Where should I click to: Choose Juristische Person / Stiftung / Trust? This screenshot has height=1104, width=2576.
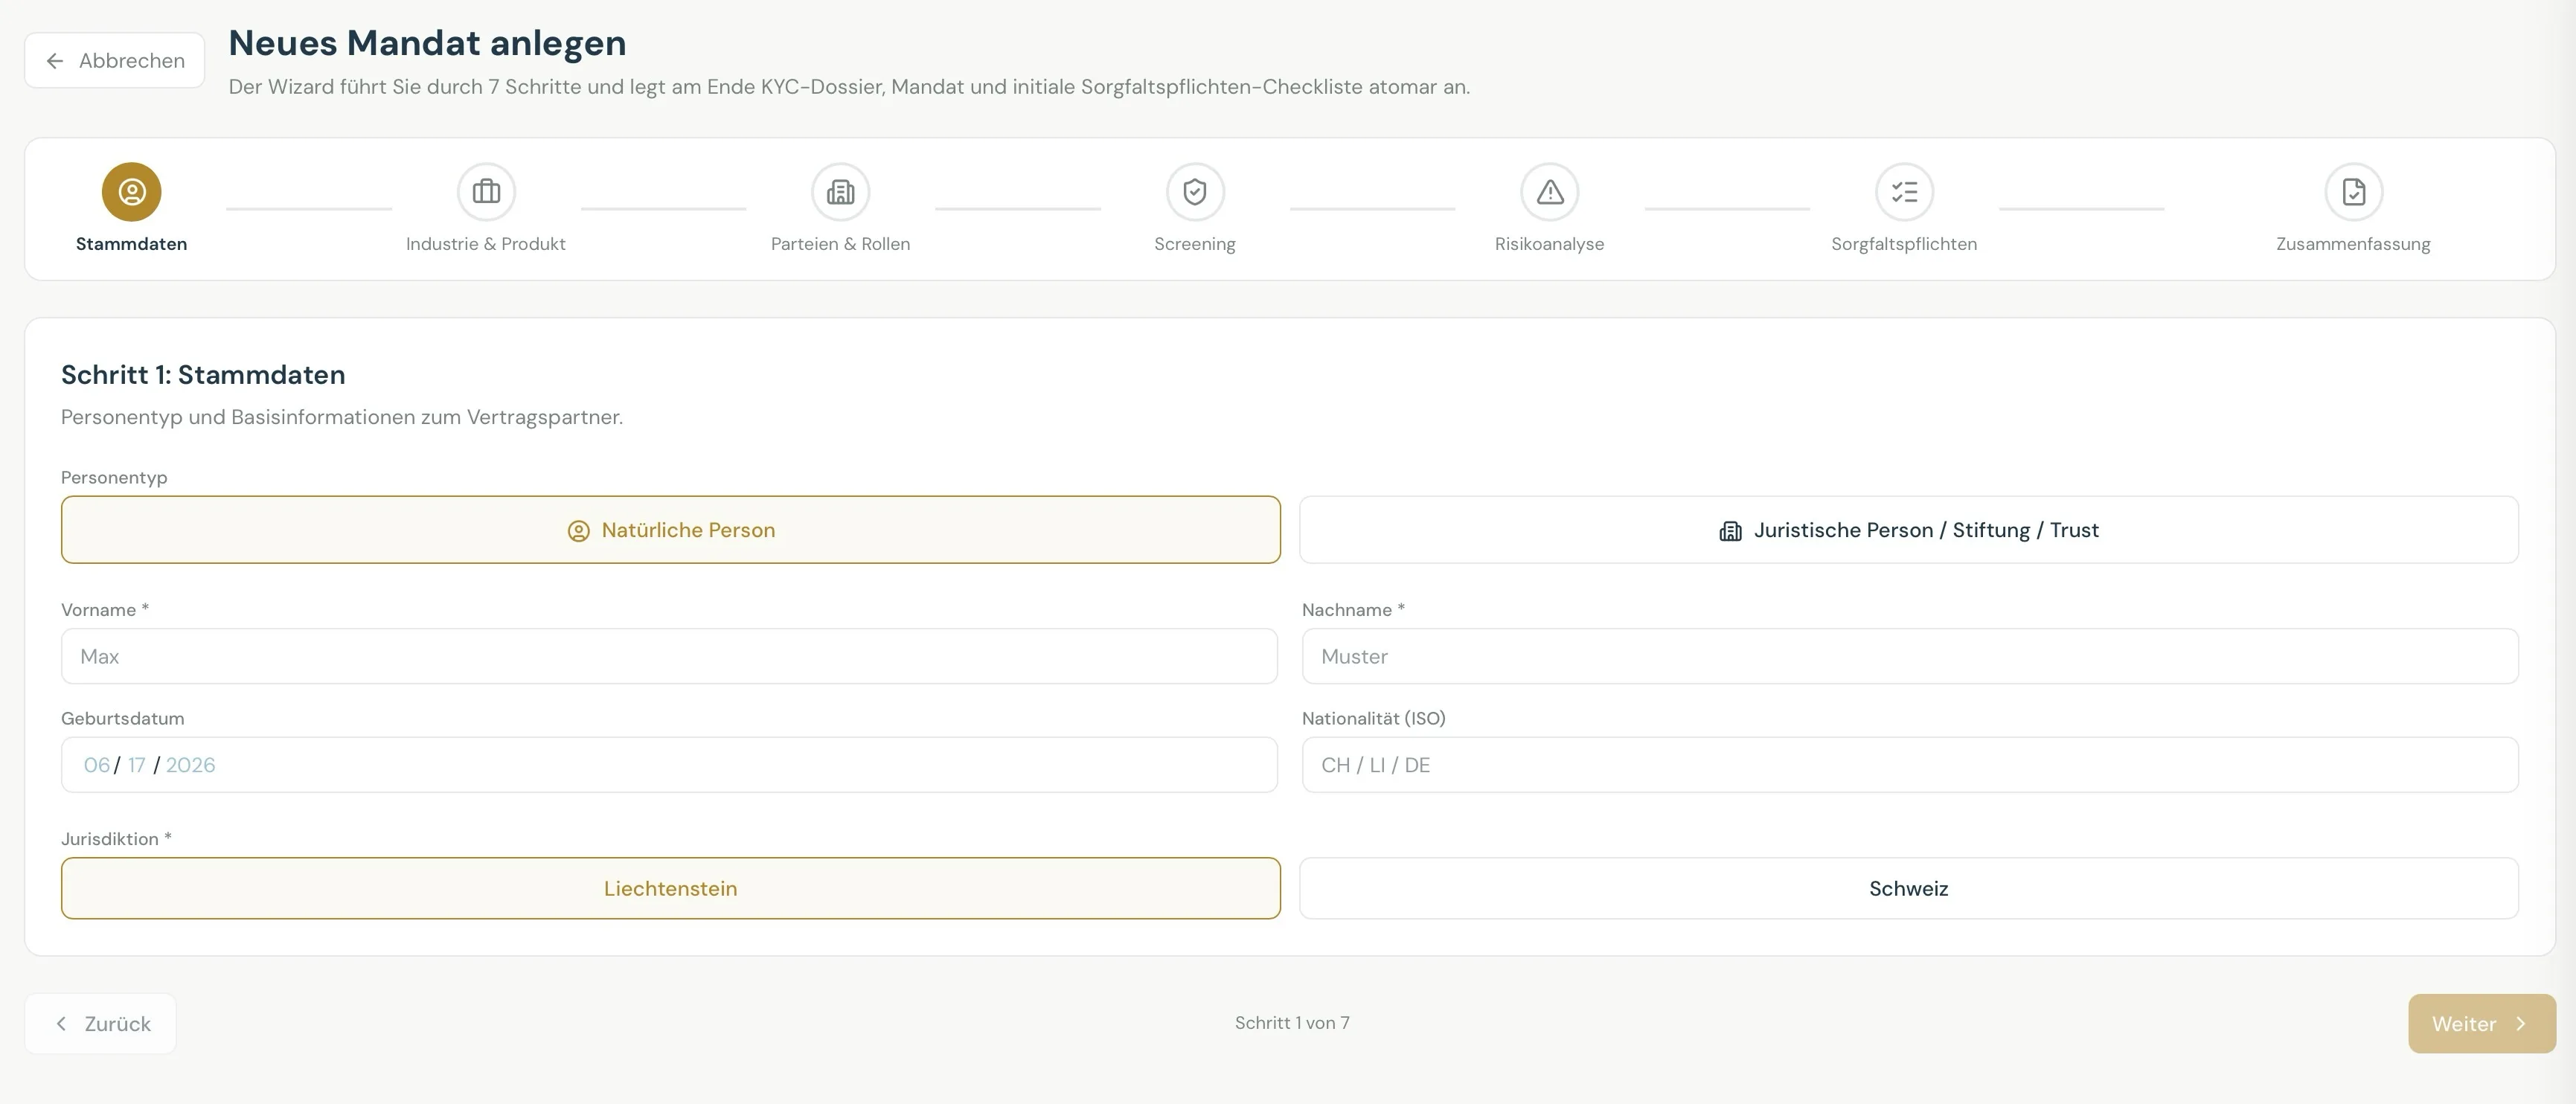(x=1908, y=530)
